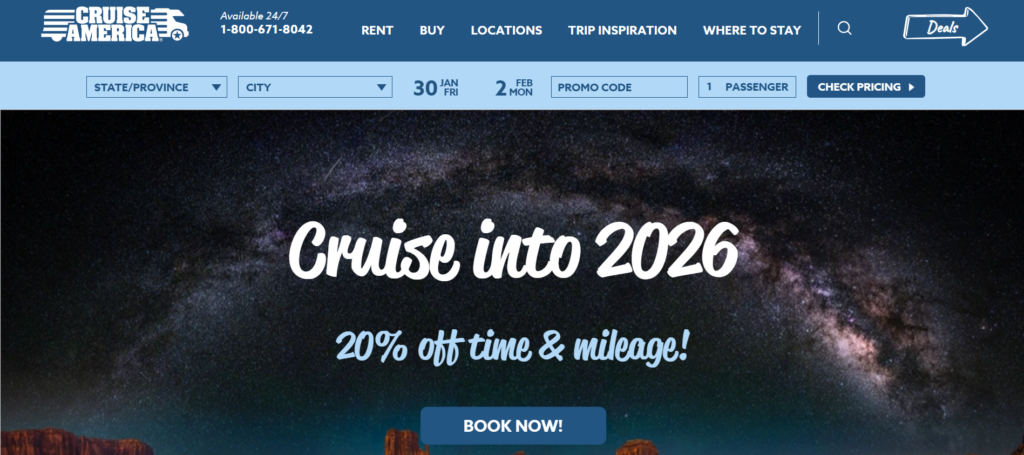The width and height of the screenshot is (1024, 455).
Task: Click the Passenger count field
Action: pos(747,87)
